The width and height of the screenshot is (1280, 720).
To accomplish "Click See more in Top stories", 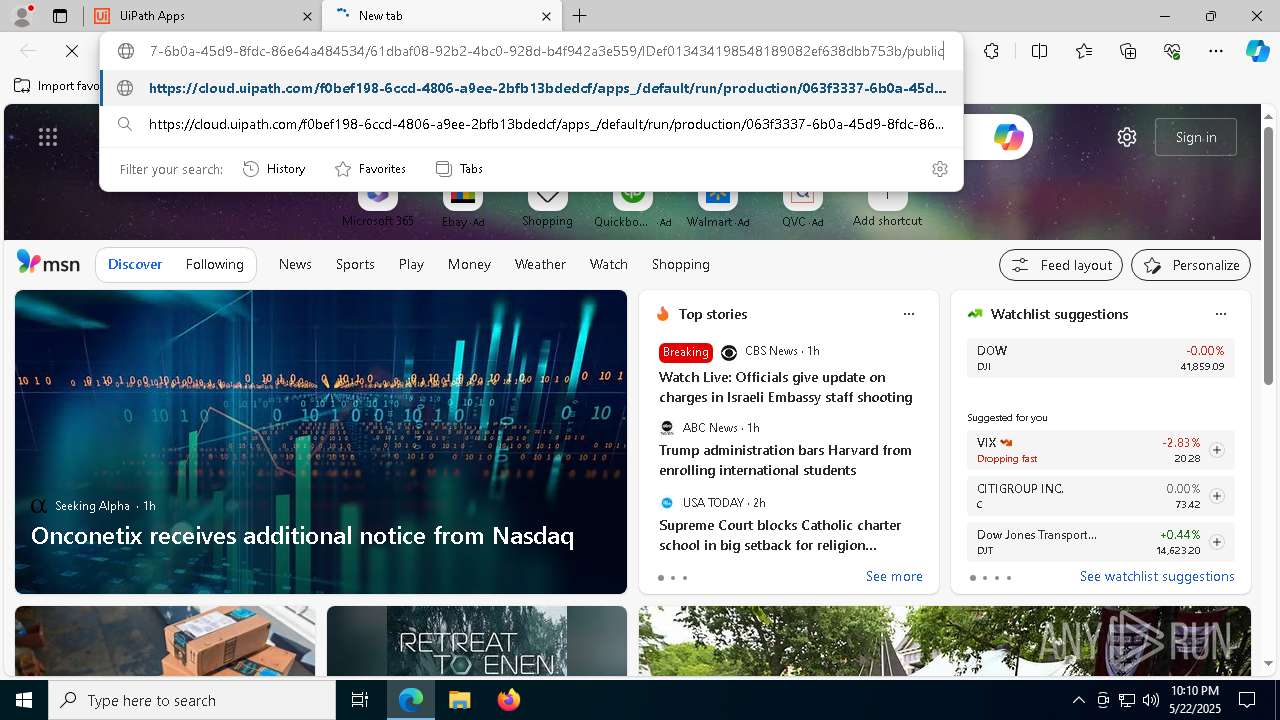I will click(x=894, y=576).
